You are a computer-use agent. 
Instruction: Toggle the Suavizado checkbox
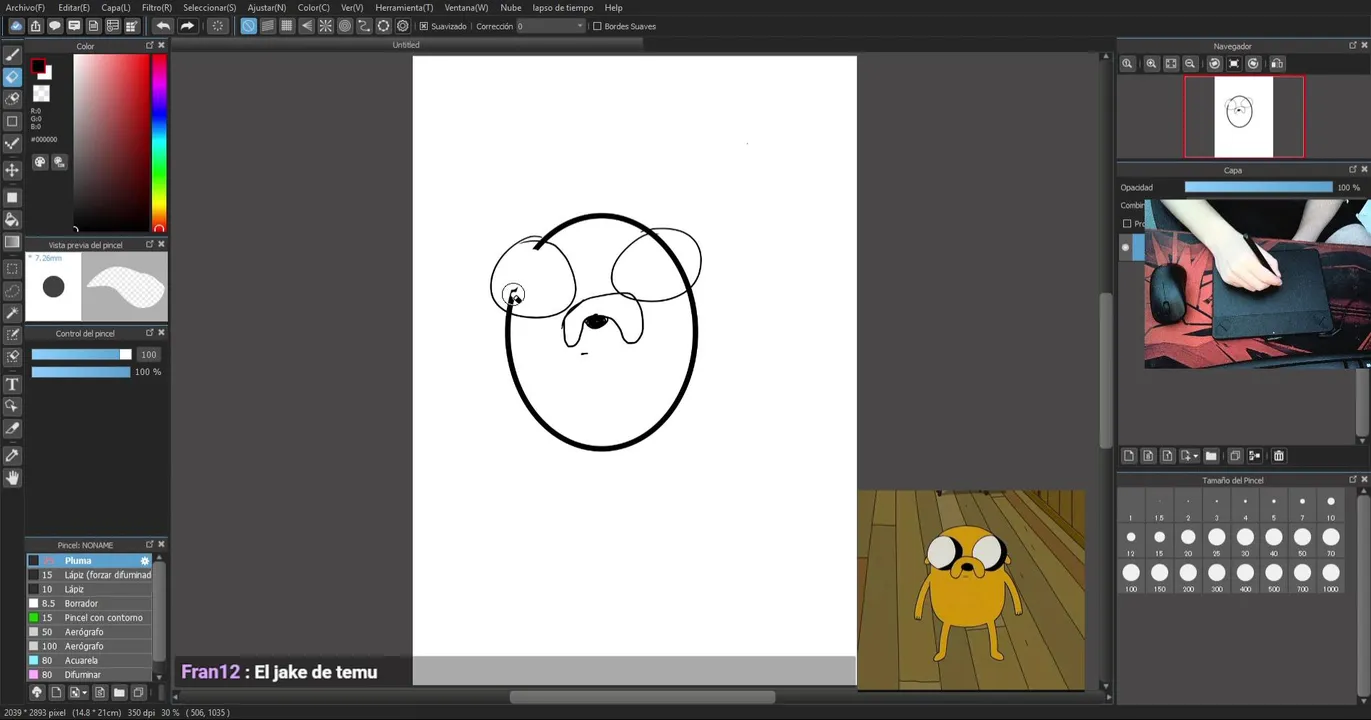tap(424, 26)
